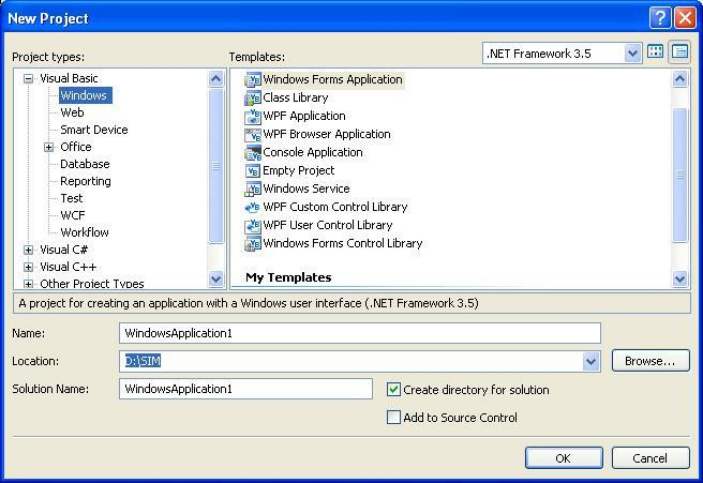The image size is (703, 483).
Task: Confirm with the OK button
Action: pos(564,458)
